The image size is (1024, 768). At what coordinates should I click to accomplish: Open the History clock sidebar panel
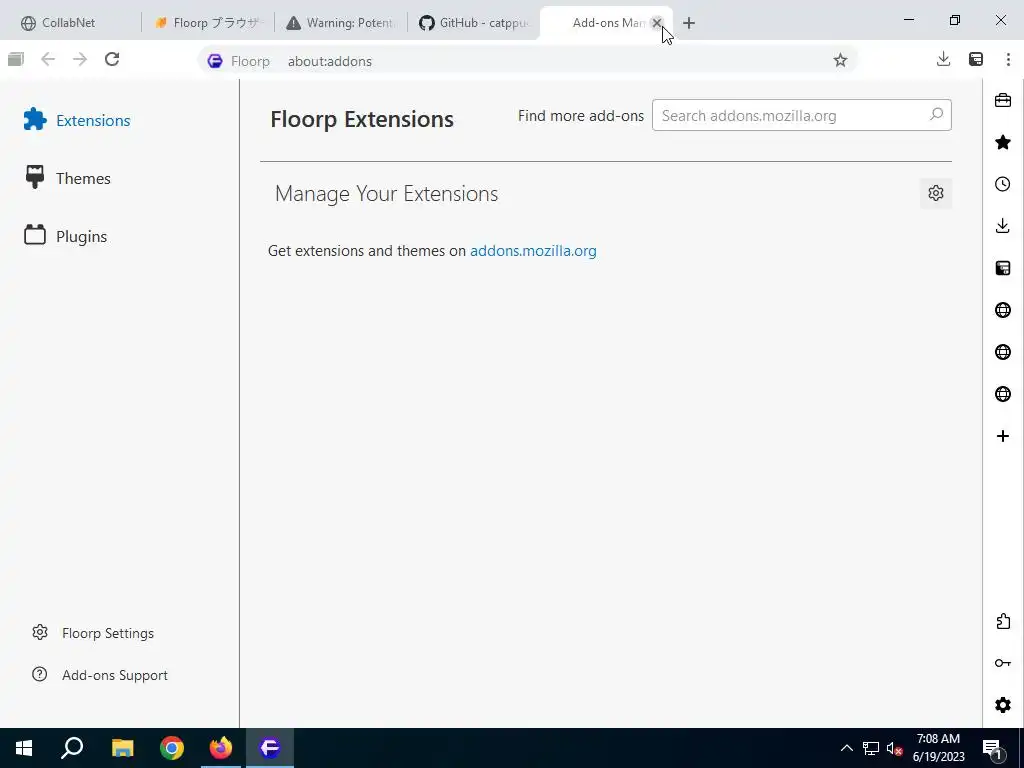(x=1003, y=184)
